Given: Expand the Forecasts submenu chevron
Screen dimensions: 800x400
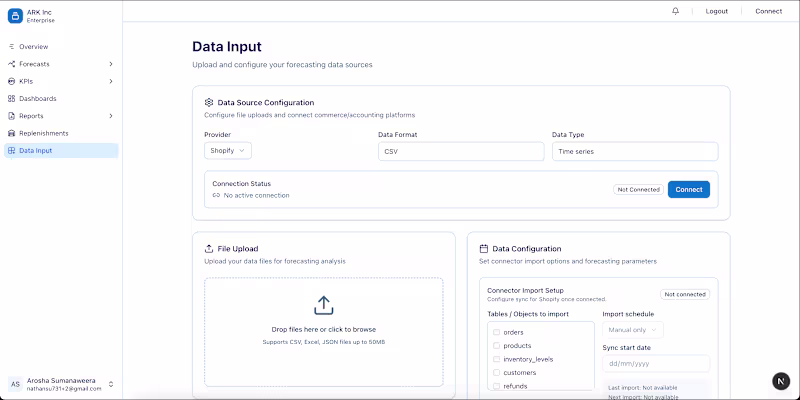Looking at the screenshot, I should point(111,64).
